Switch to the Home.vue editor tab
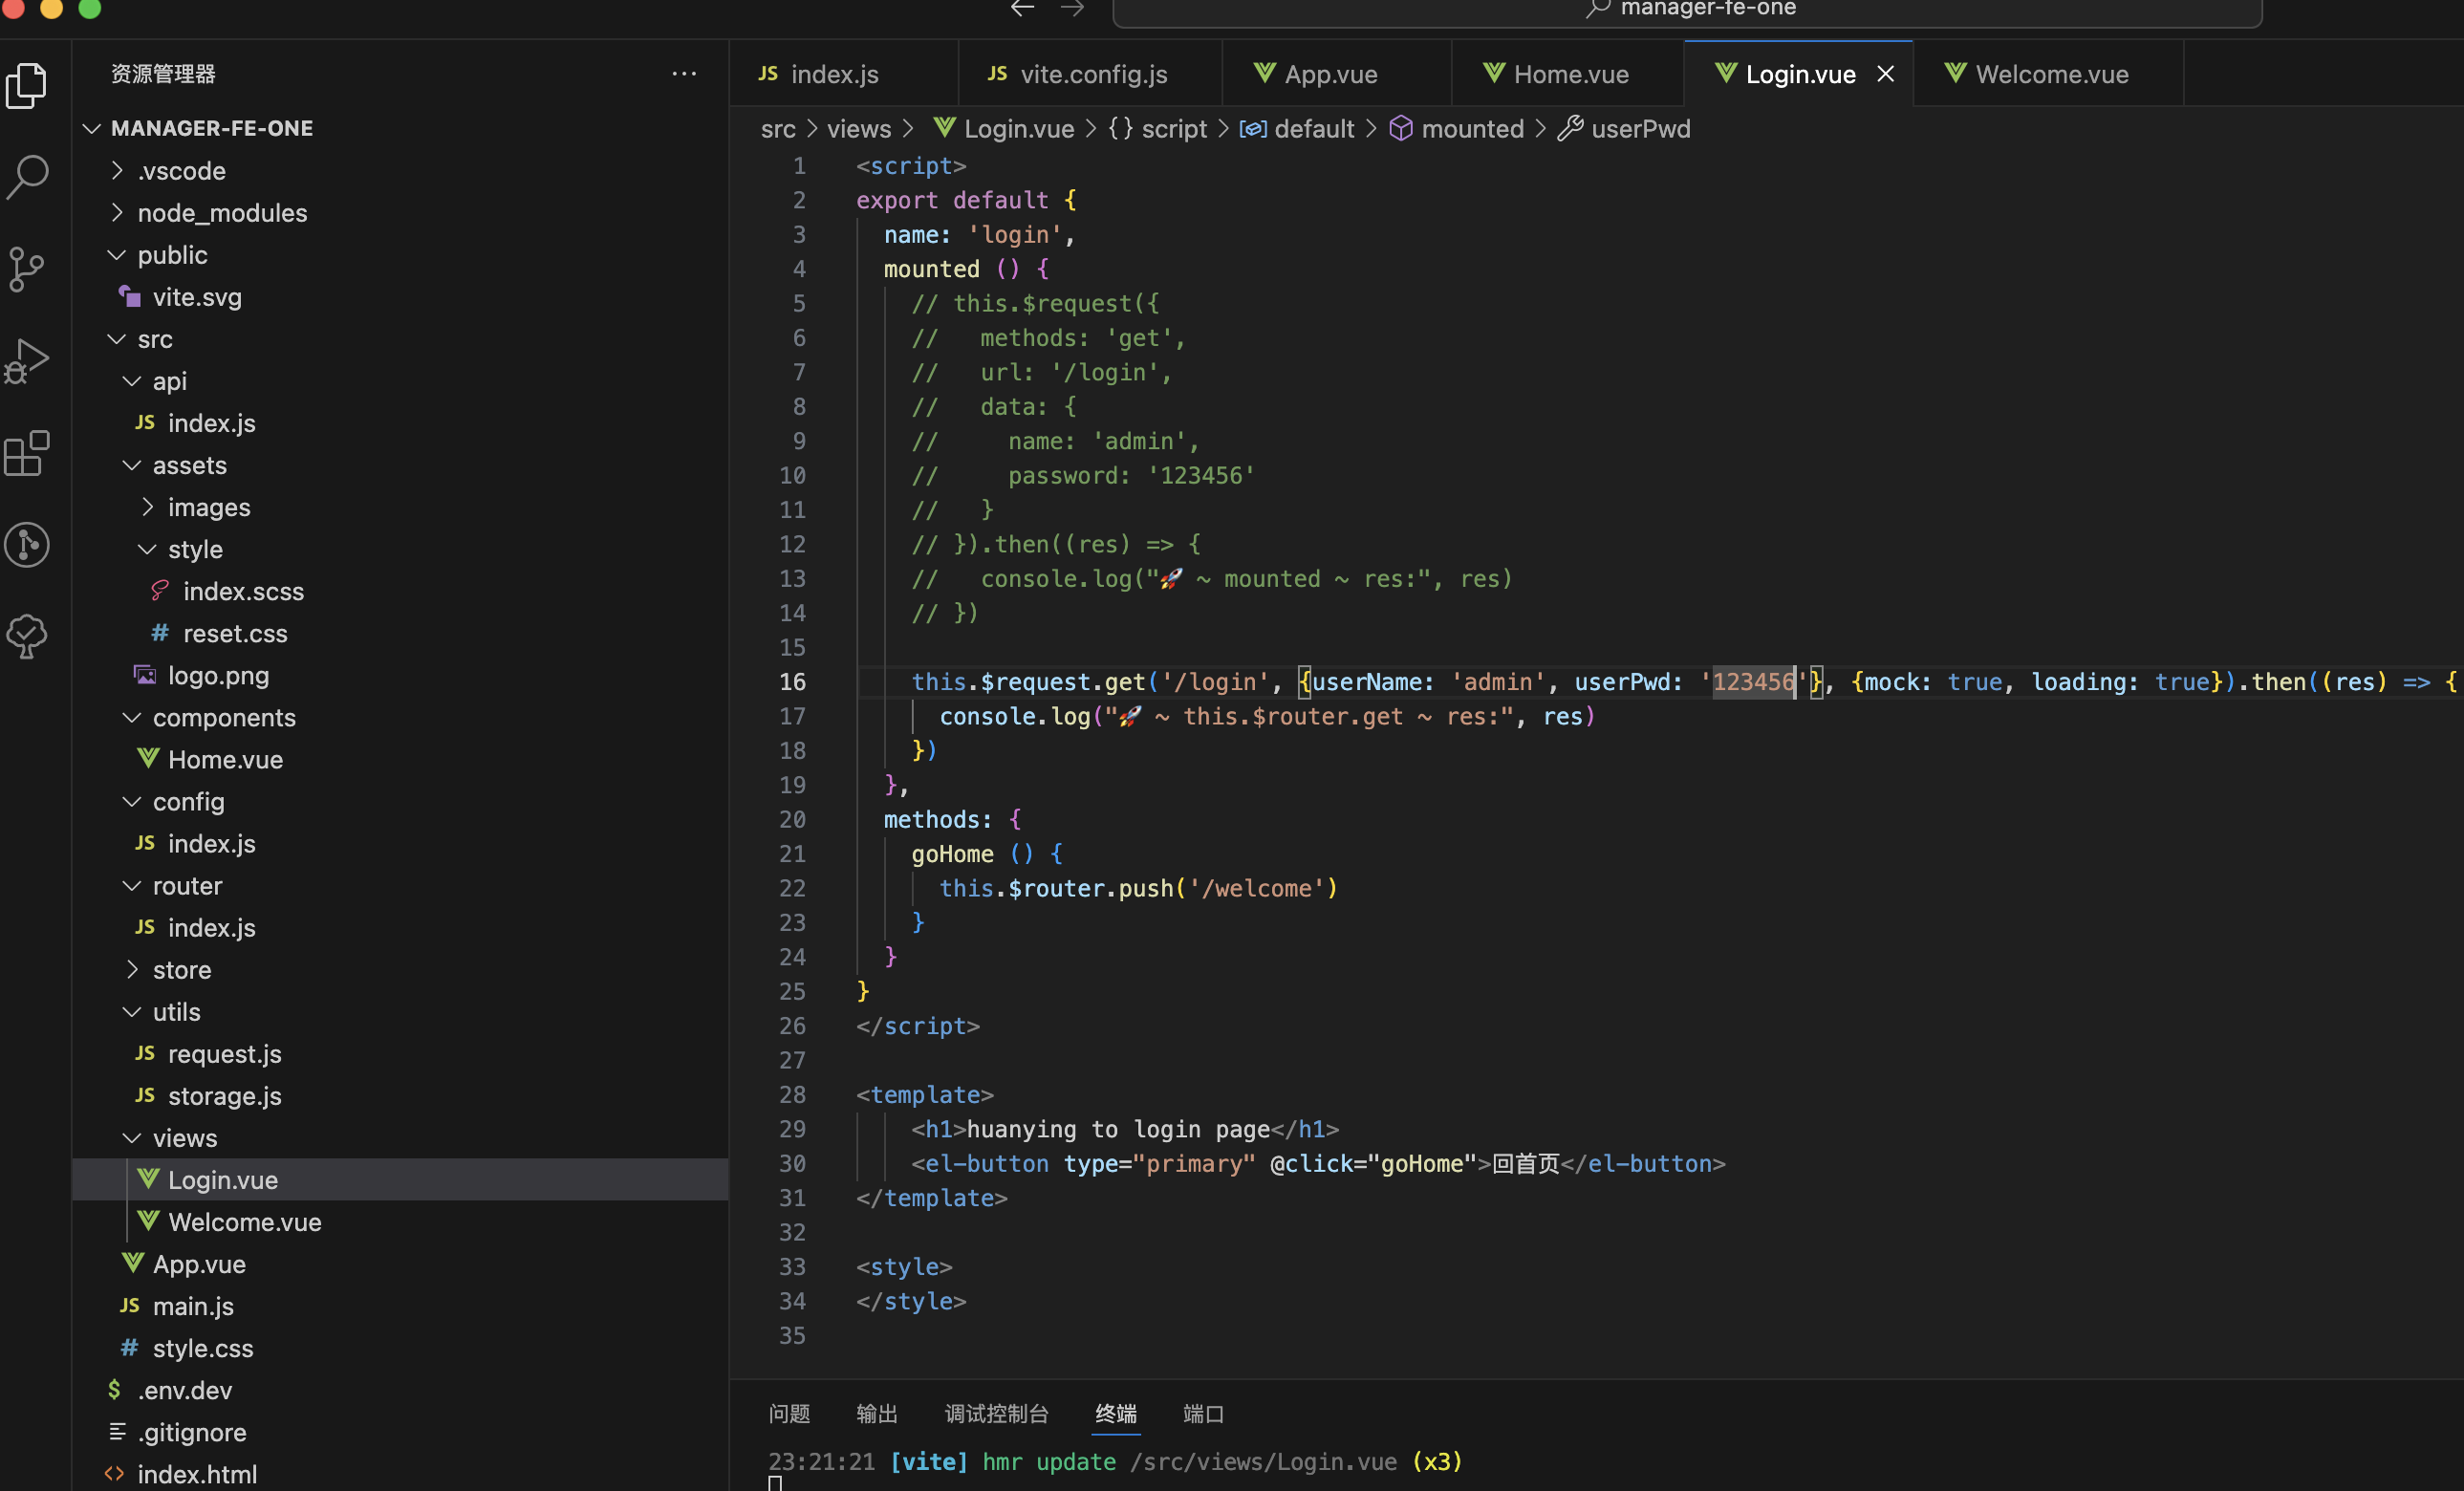 point(1567,74)
